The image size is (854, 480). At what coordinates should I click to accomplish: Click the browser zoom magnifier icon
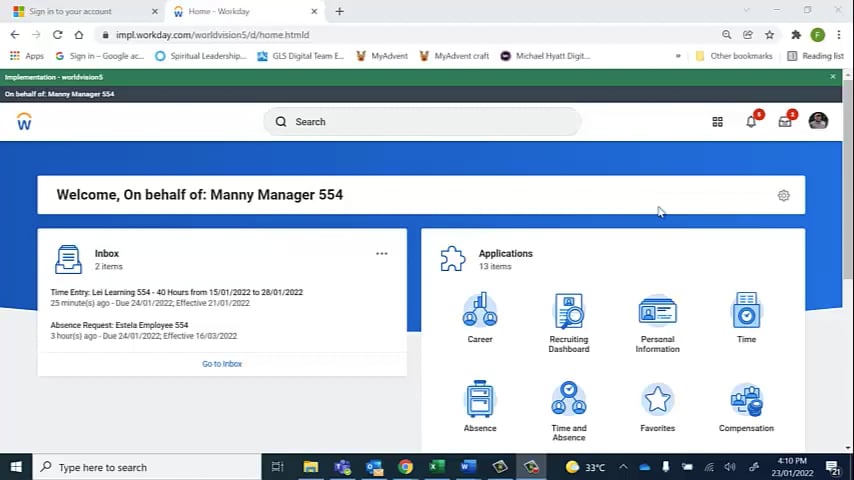[x=727, y=35]
